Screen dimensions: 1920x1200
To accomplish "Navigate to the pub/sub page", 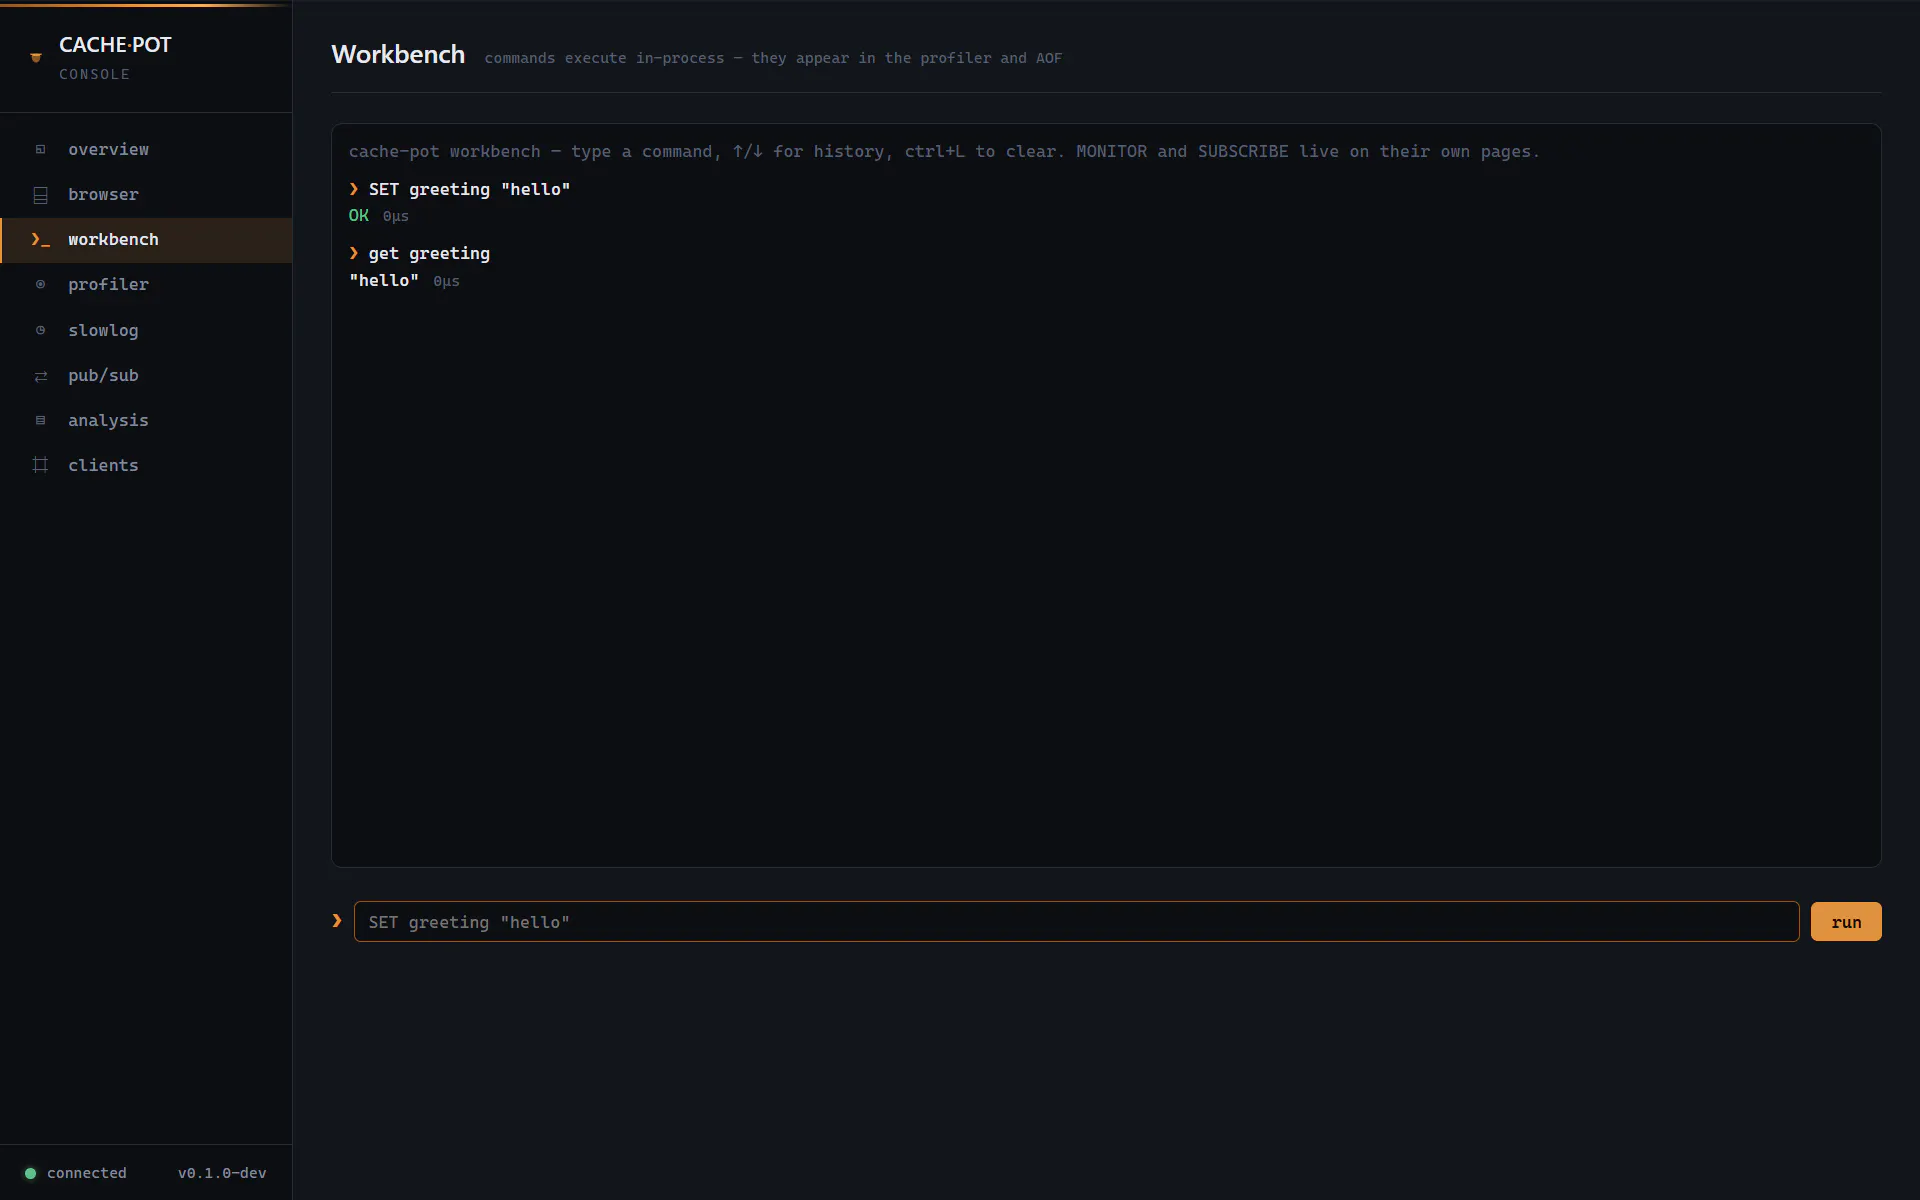I will 146,376.
